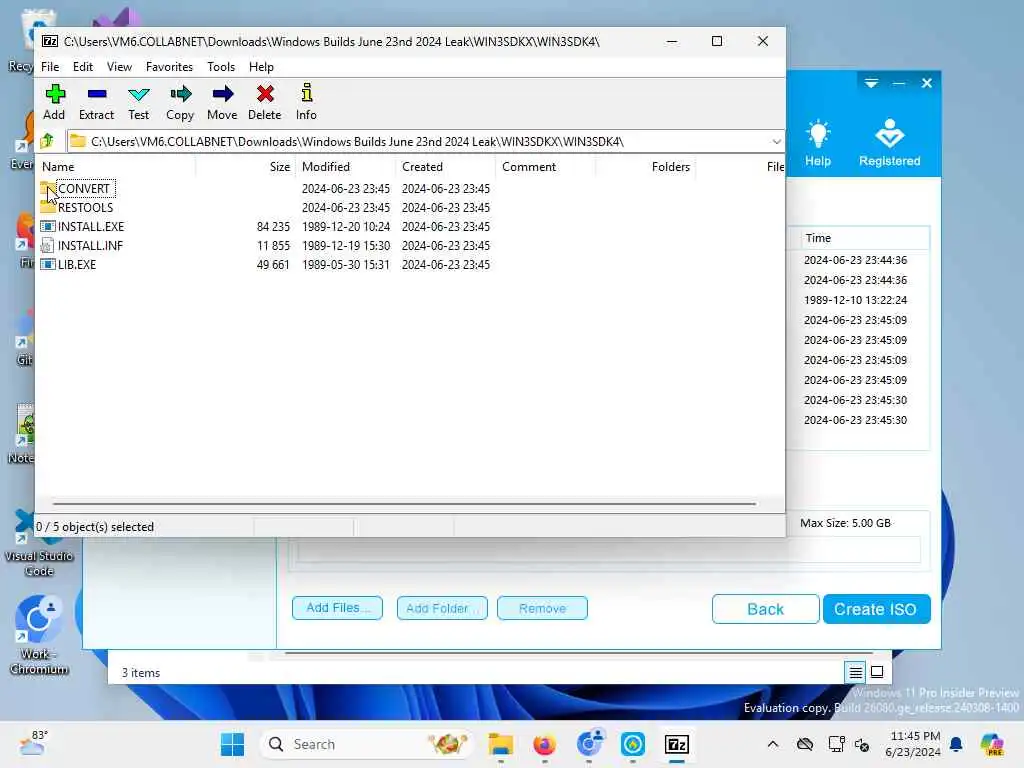
Task: Open Windows Start menu
Action: [232, 744]
